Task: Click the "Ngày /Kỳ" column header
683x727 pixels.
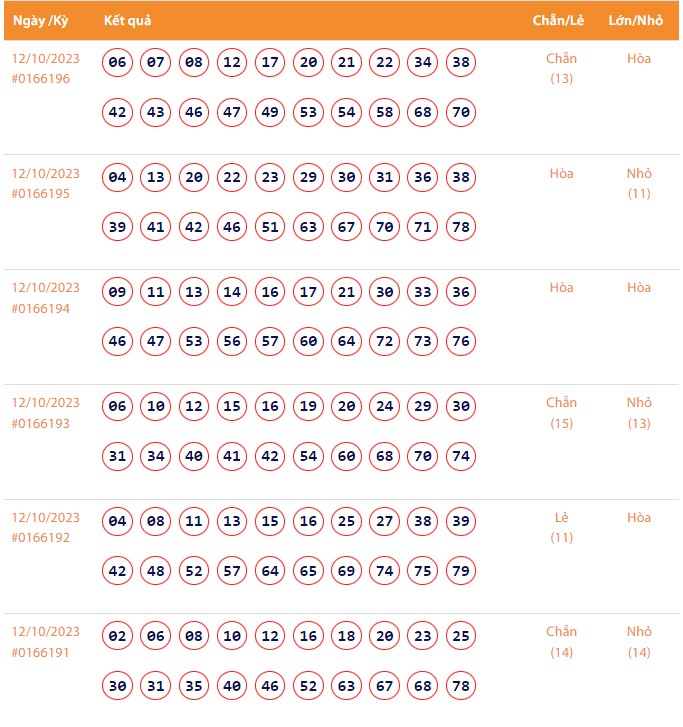Action: pyautogui.click(x=40, y=21)
